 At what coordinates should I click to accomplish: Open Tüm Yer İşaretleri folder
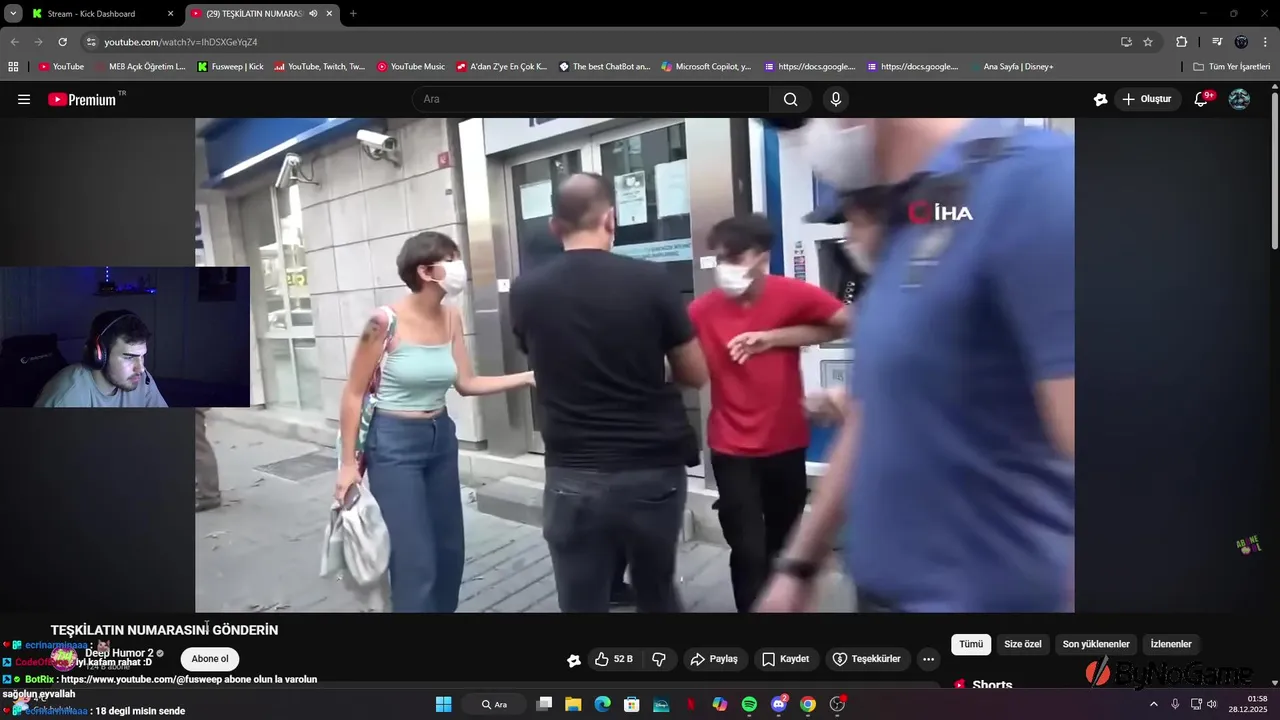pyautogui.click(x=1231, y=66)
